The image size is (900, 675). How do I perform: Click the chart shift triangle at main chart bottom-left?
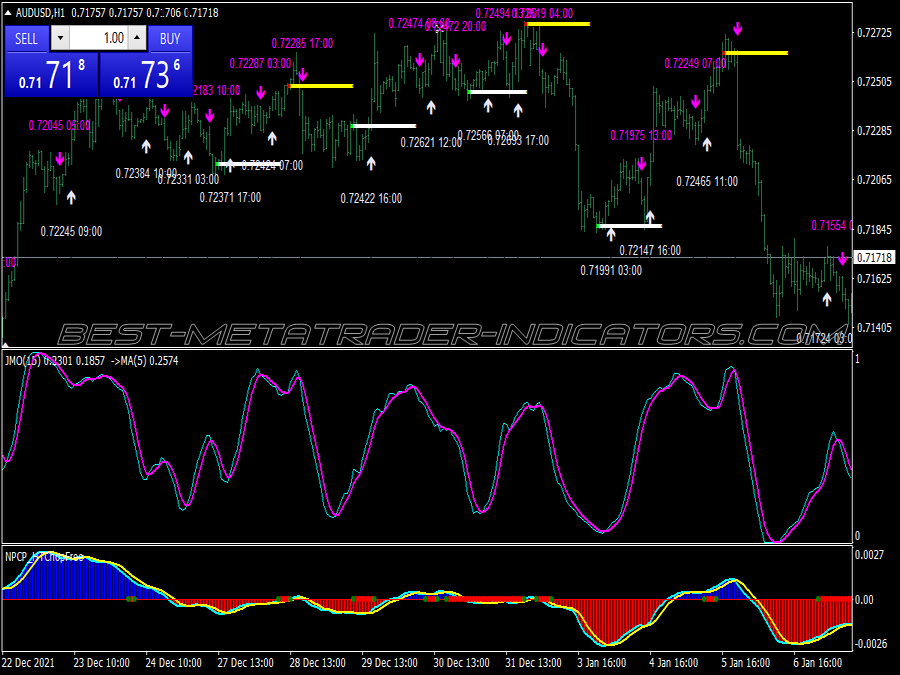click(x=6, y=345)
